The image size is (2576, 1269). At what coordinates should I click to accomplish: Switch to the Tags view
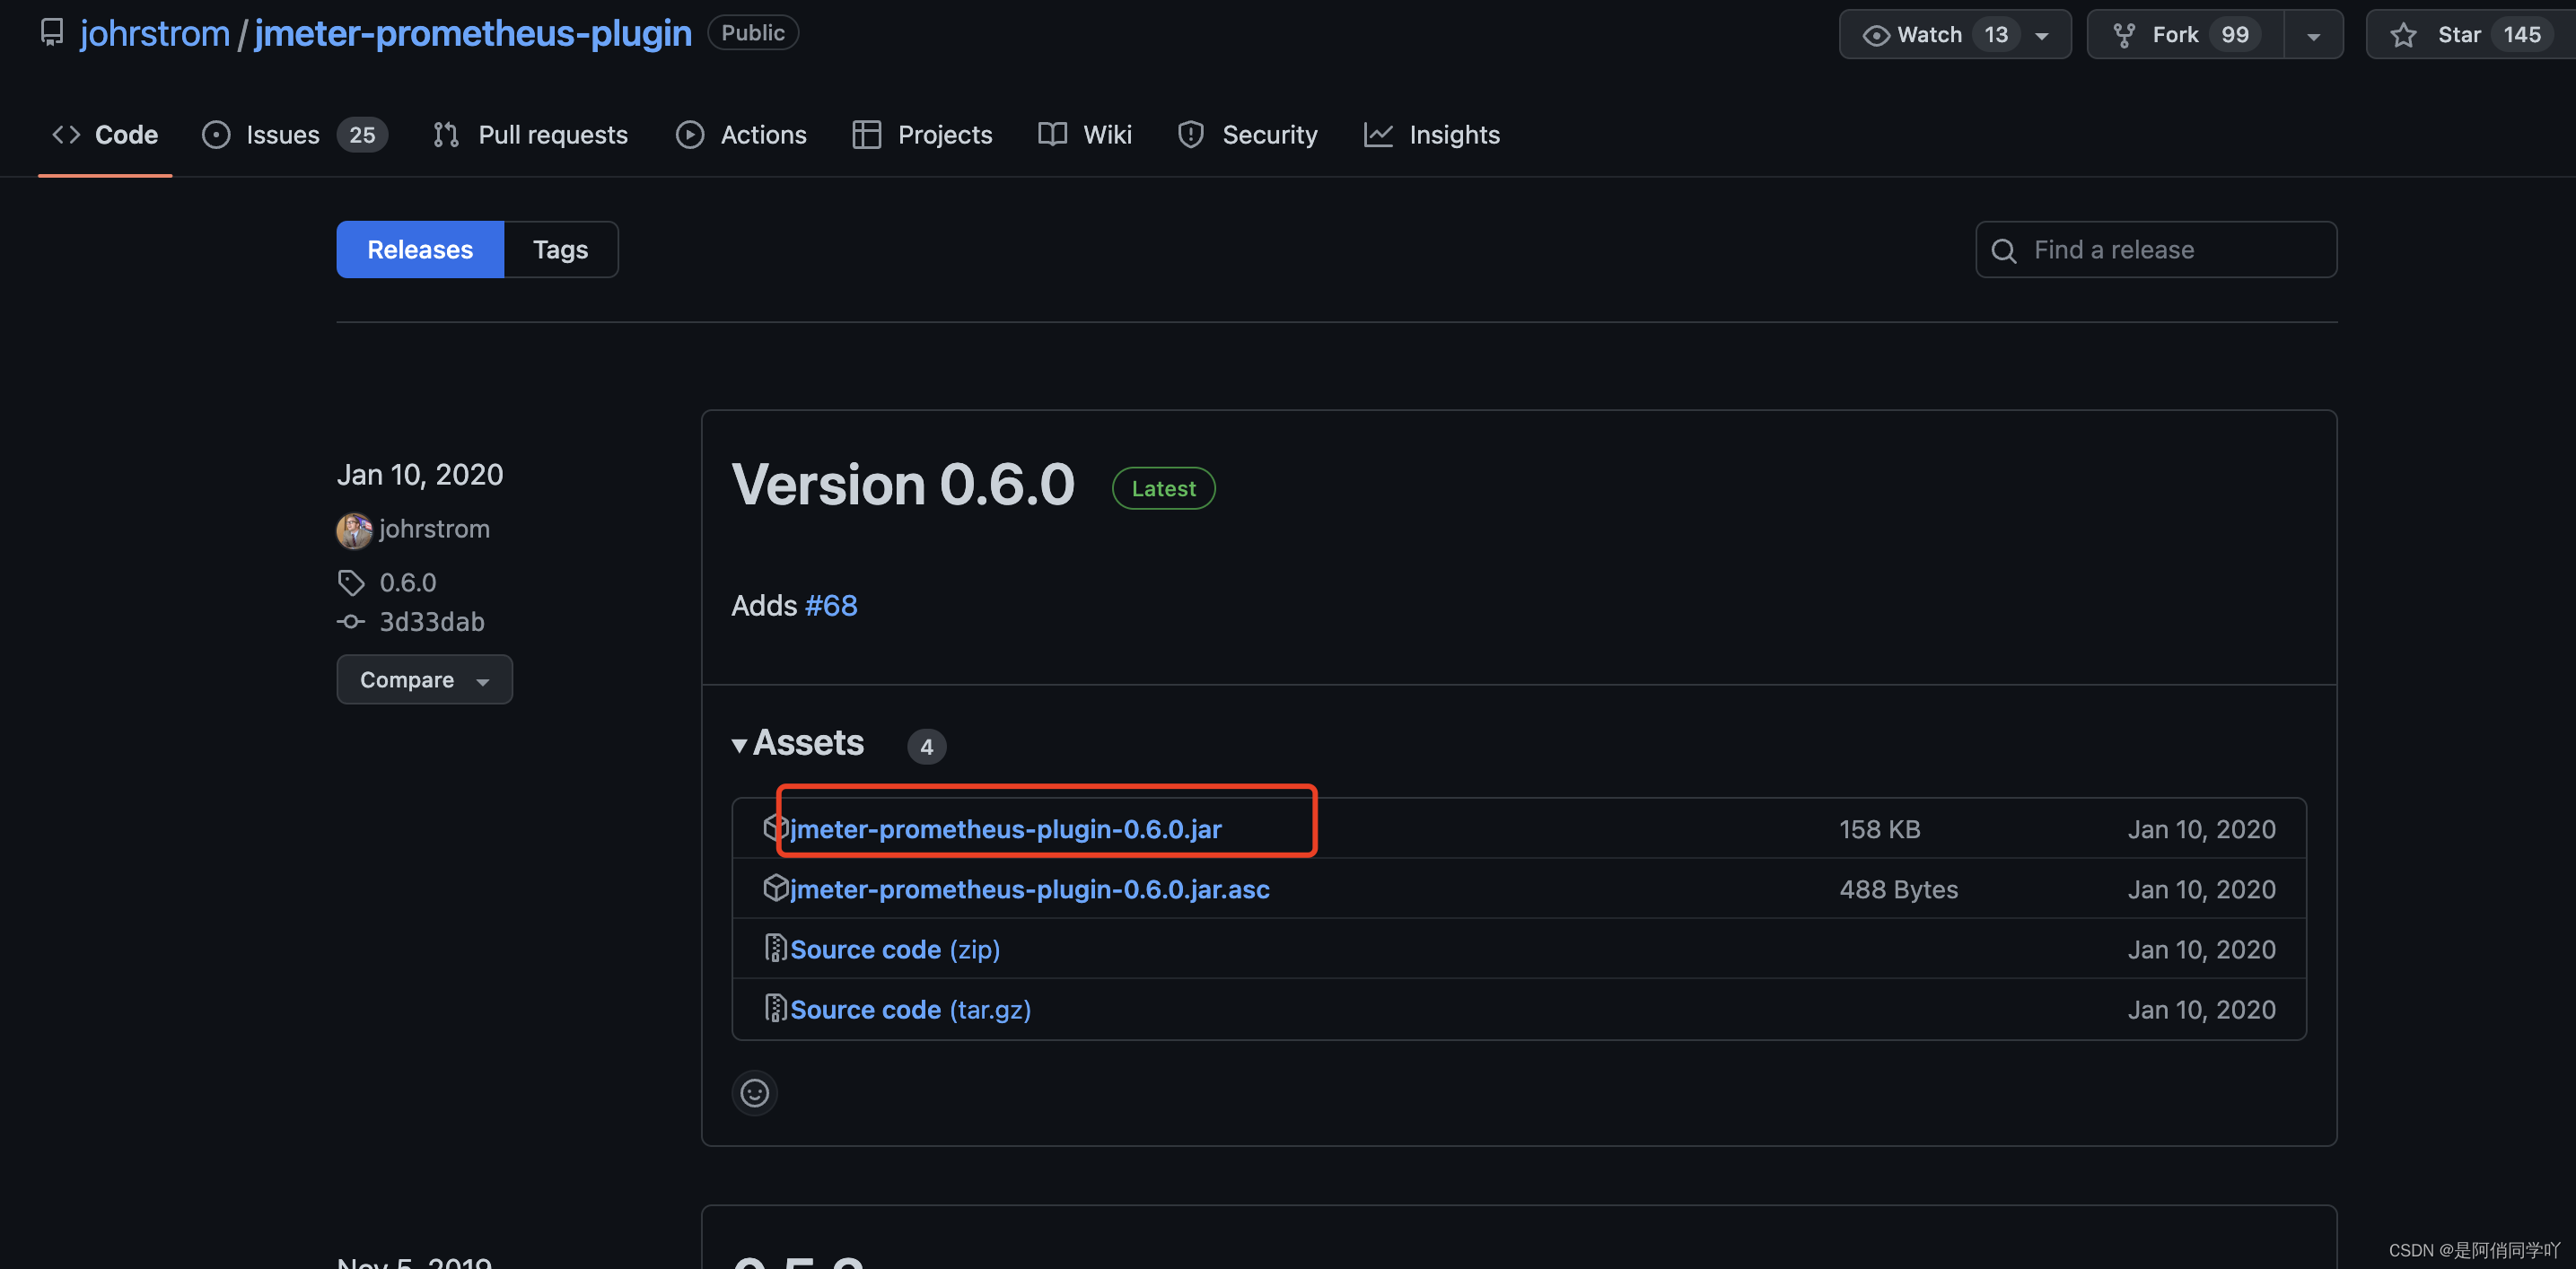point(560,249)
